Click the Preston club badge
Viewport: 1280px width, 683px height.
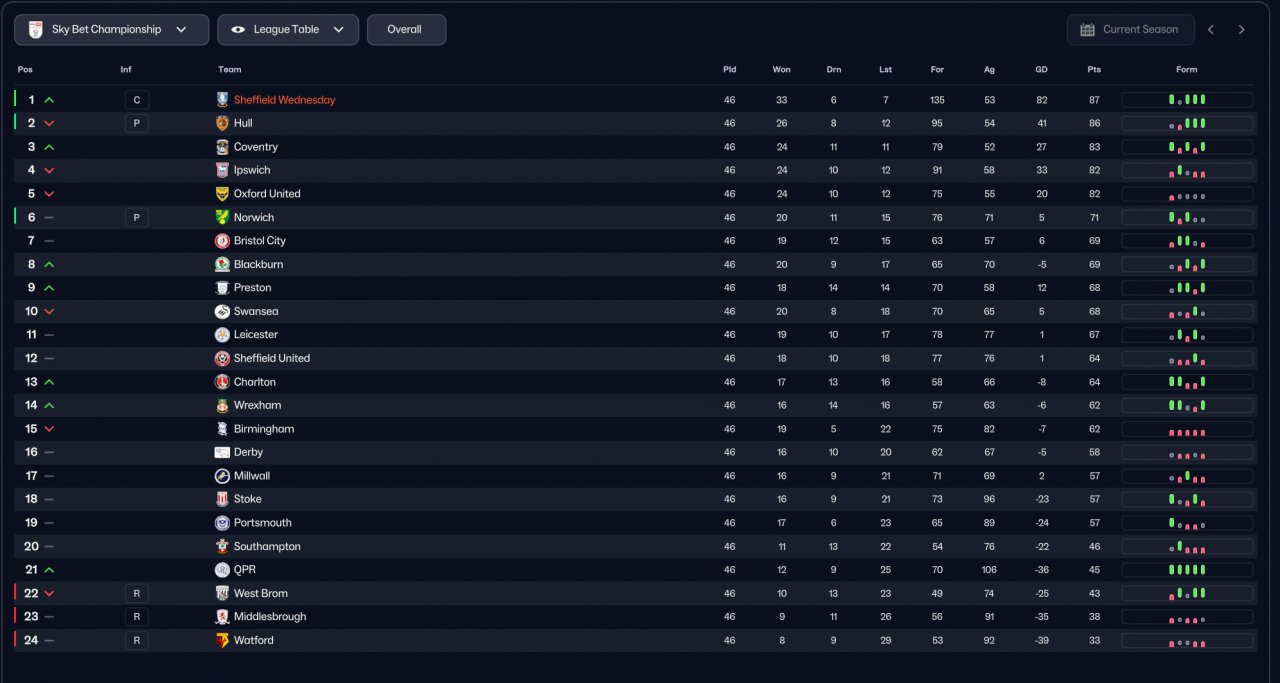pyautogui.click(x=222, y=288)
